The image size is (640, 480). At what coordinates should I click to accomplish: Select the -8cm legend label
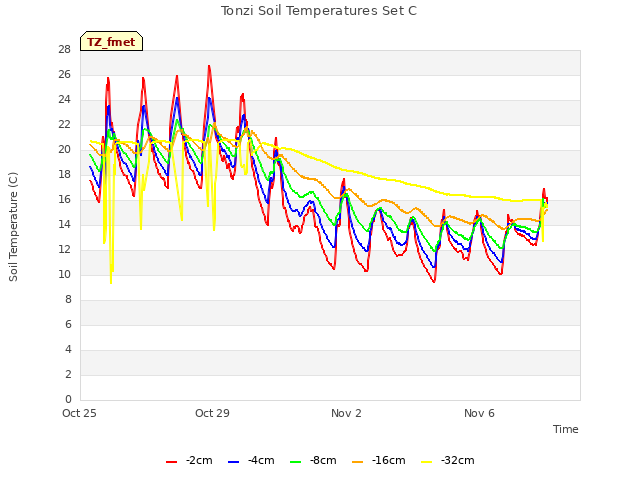[x=323, y=460]
